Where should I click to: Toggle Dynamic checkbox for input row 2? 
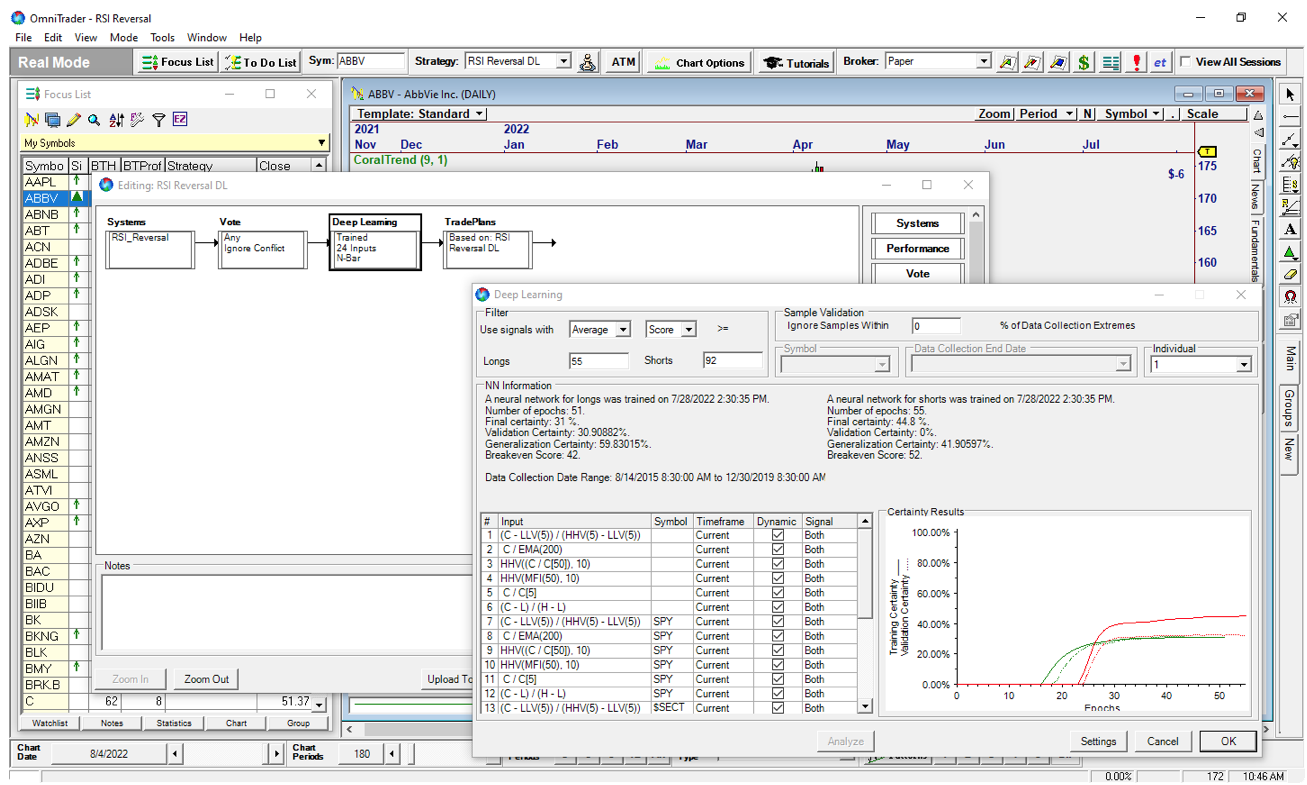[777, 550]
